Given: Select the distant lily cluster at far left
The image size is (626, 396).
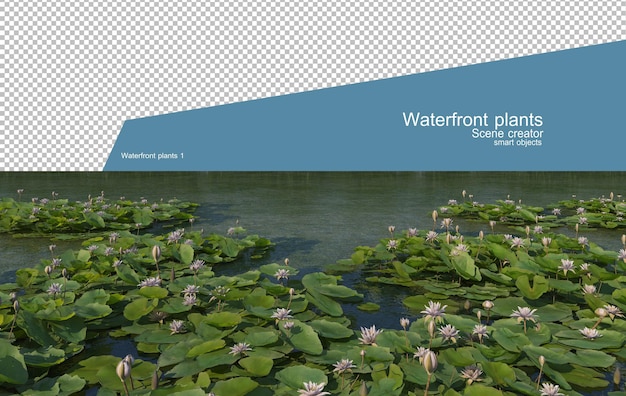Looking at the screenshot, I should pos(92,214).
